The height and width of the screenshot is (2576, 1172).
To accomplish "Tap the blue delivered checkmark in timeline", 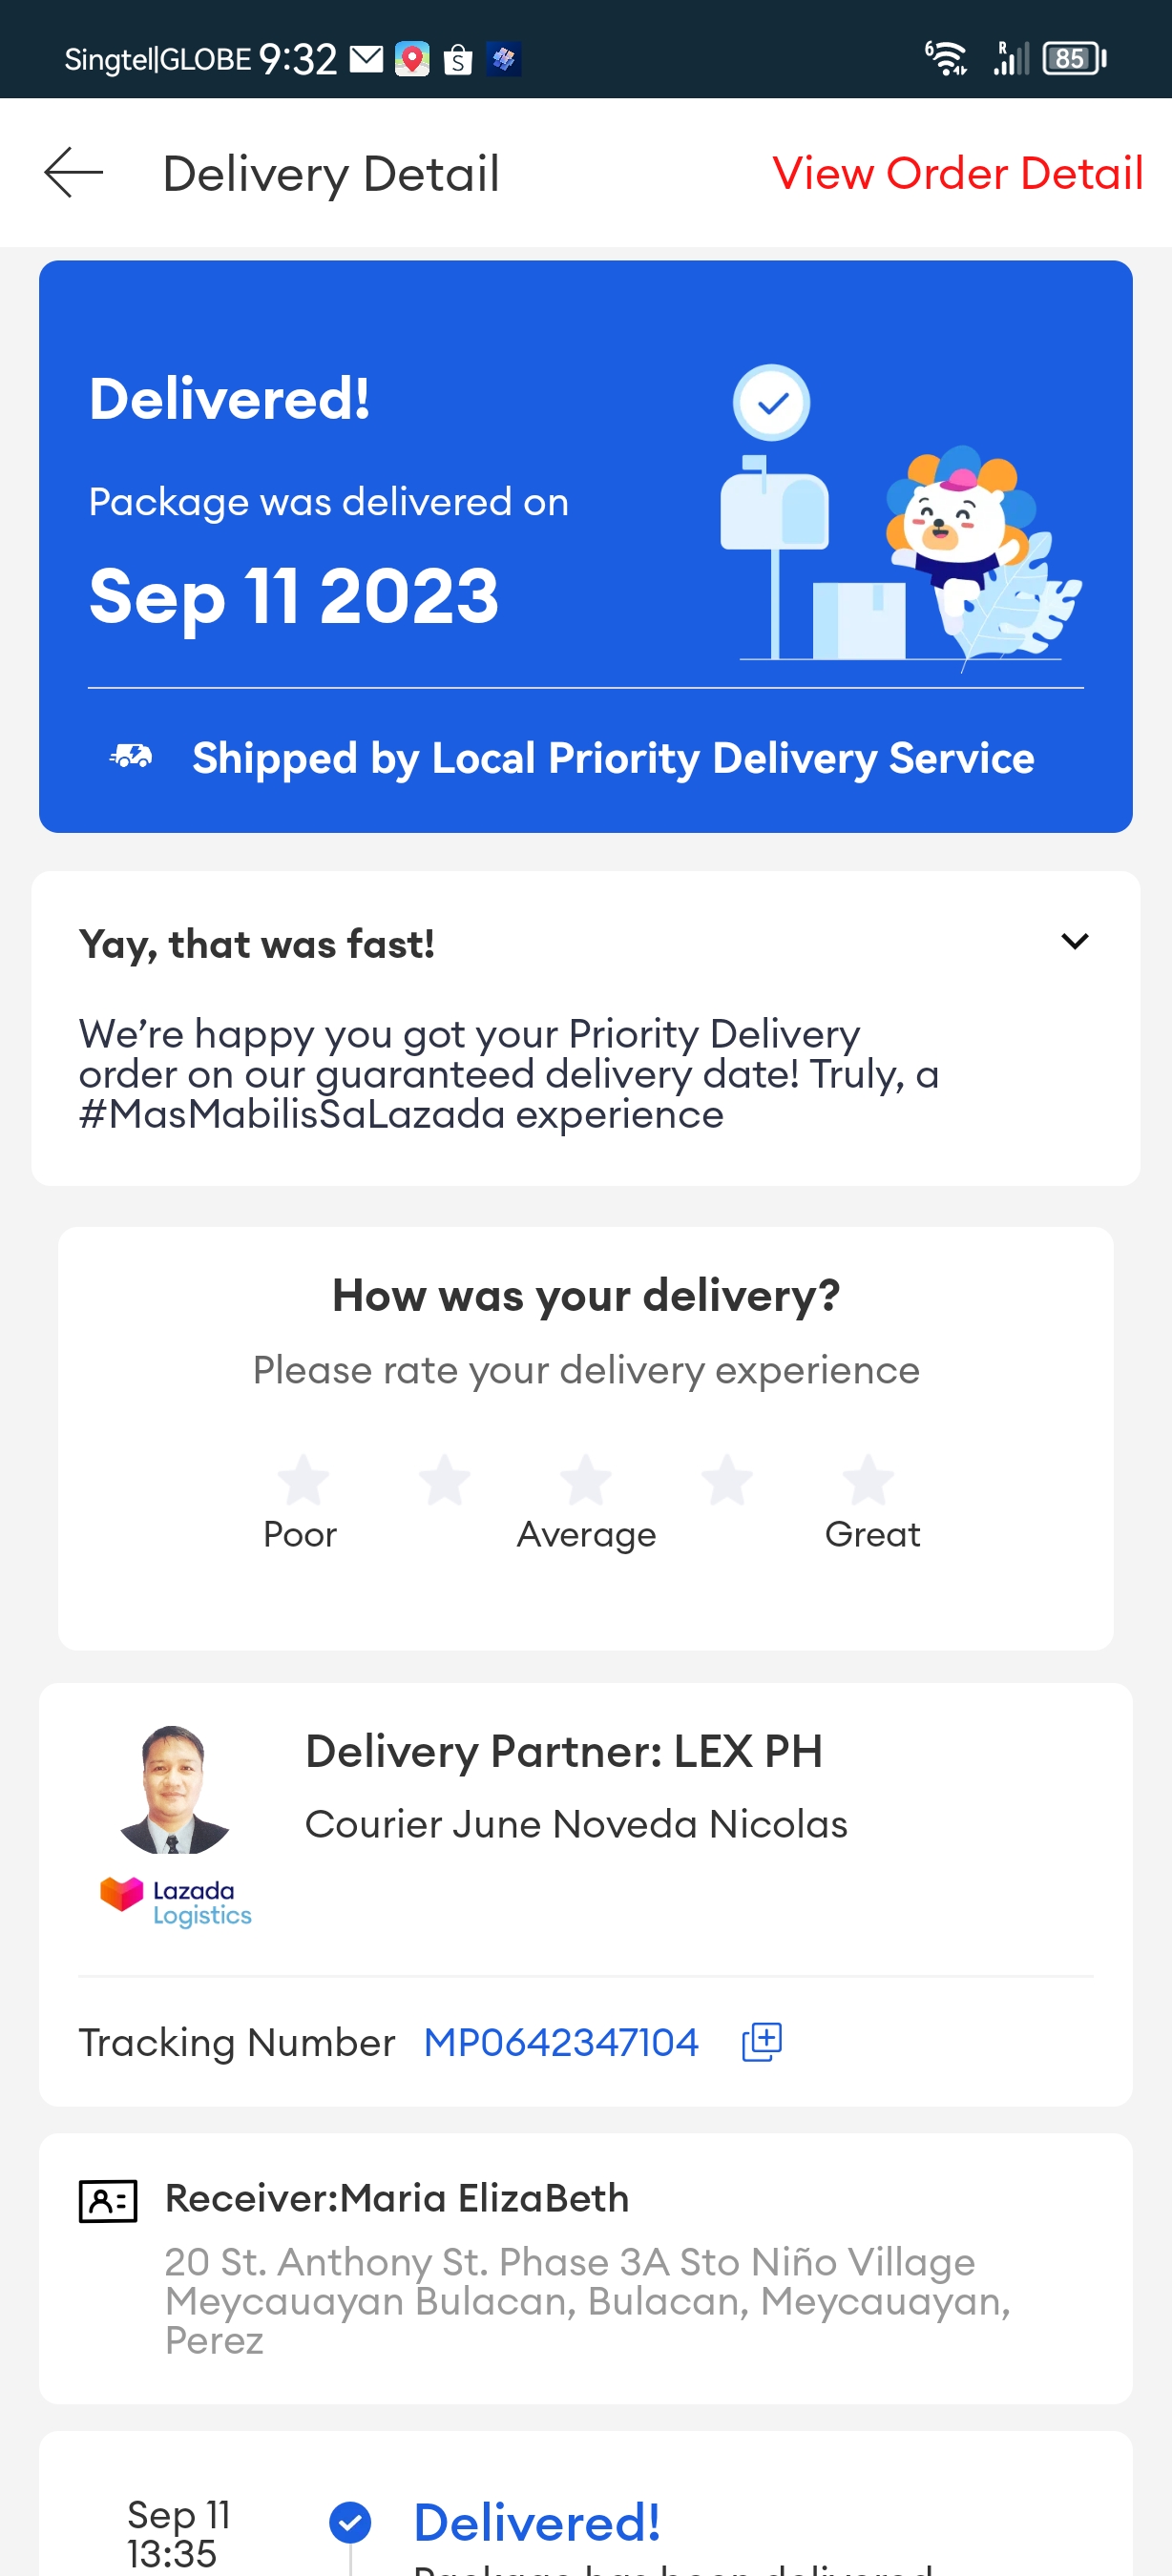I will [x=350, y=2521].
